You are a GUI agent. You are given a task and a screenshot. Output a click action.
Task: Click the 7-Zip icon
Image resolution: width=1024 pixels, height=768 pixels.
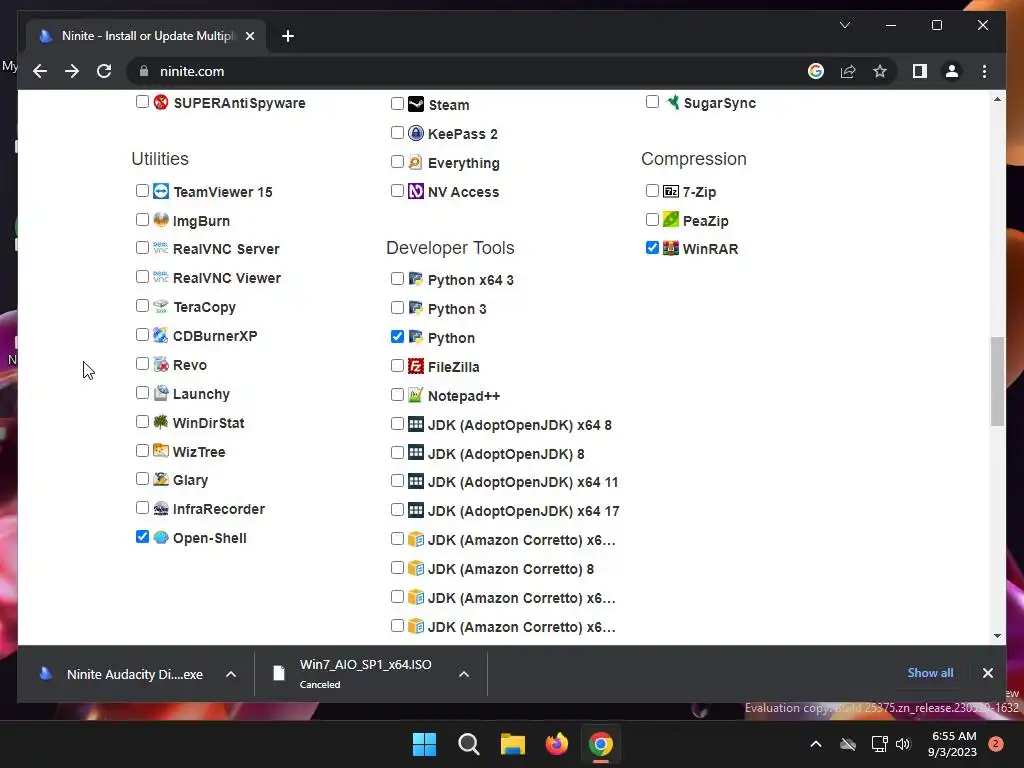point(671,191)
